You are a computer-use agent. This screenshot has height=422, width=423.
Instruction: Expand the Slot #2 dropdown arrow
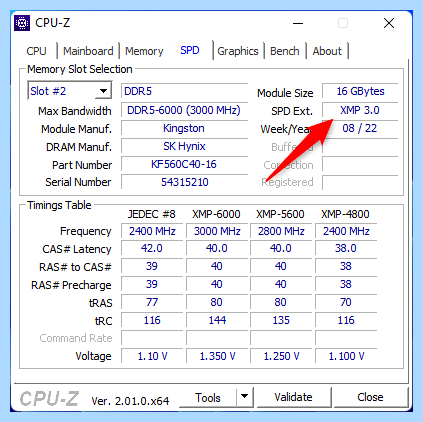(x=103, y=91)
